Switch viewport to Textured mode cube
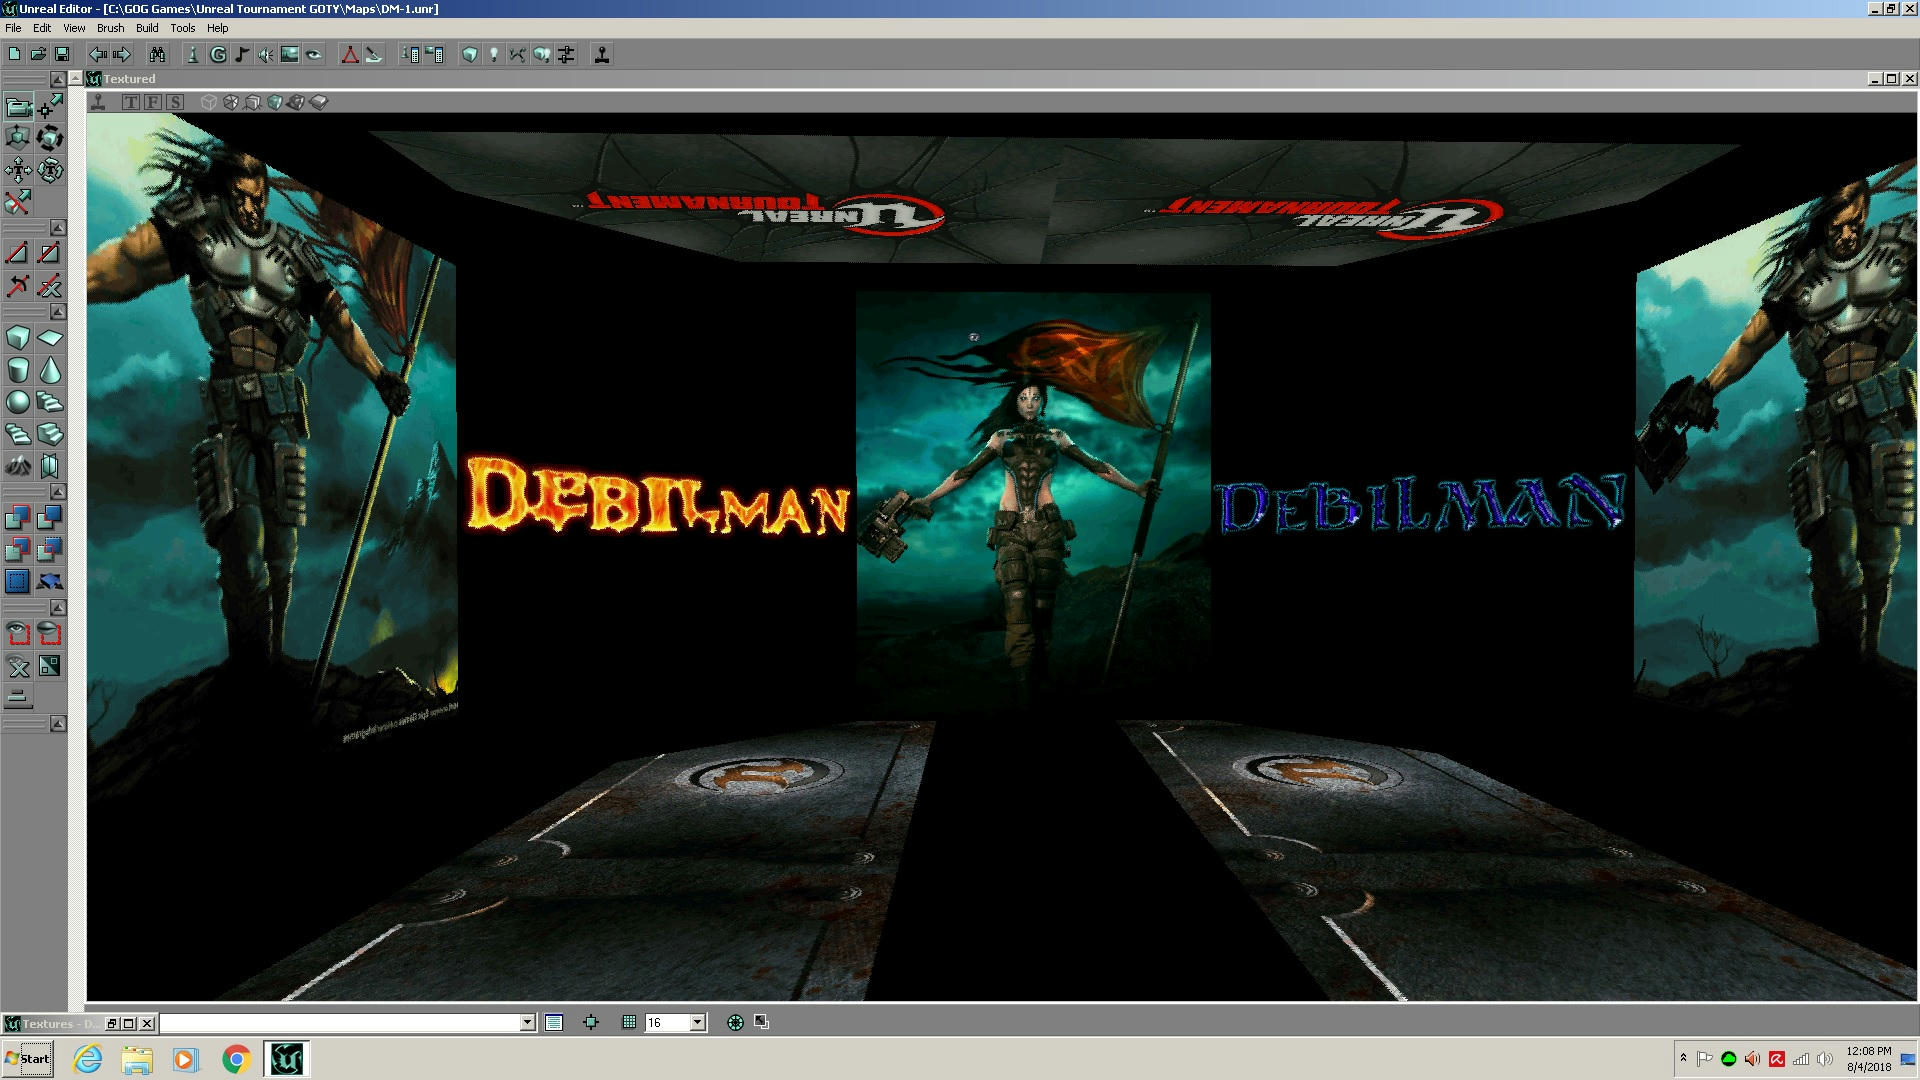The image size is (1920, 1080). (x=275, y=102)
